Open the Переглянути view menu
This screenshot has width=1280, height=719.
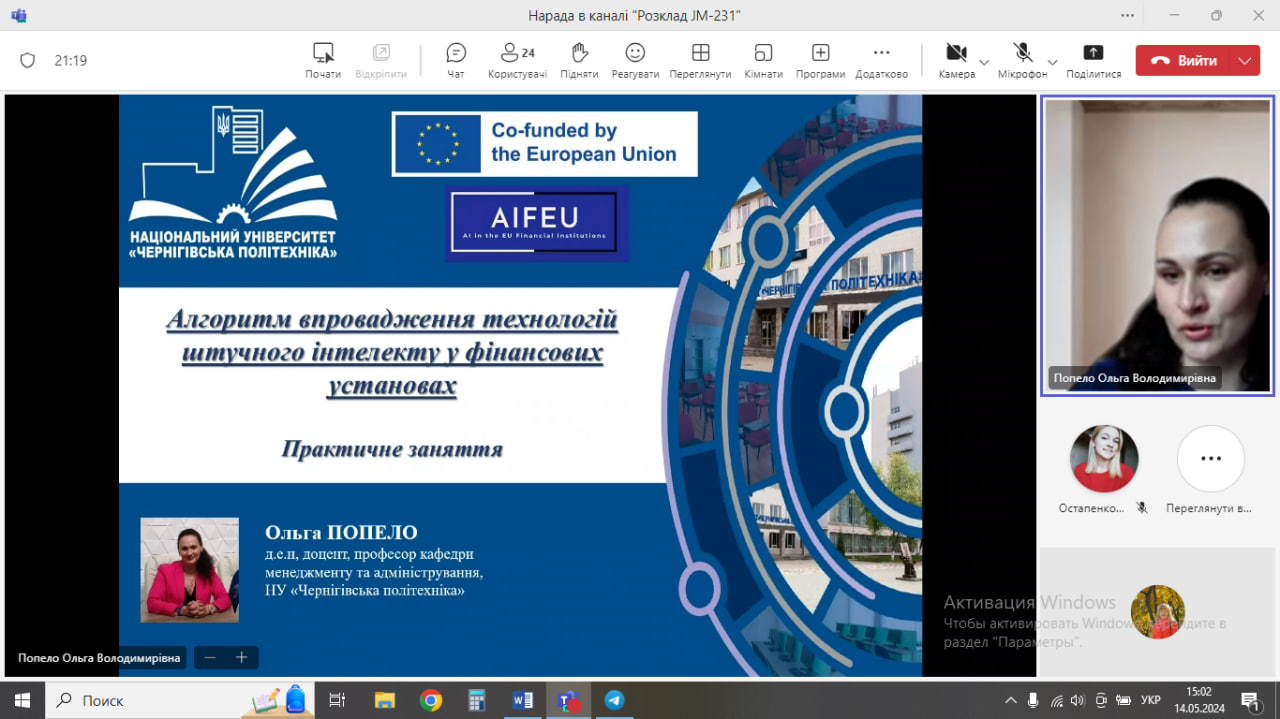coord(700,60)
